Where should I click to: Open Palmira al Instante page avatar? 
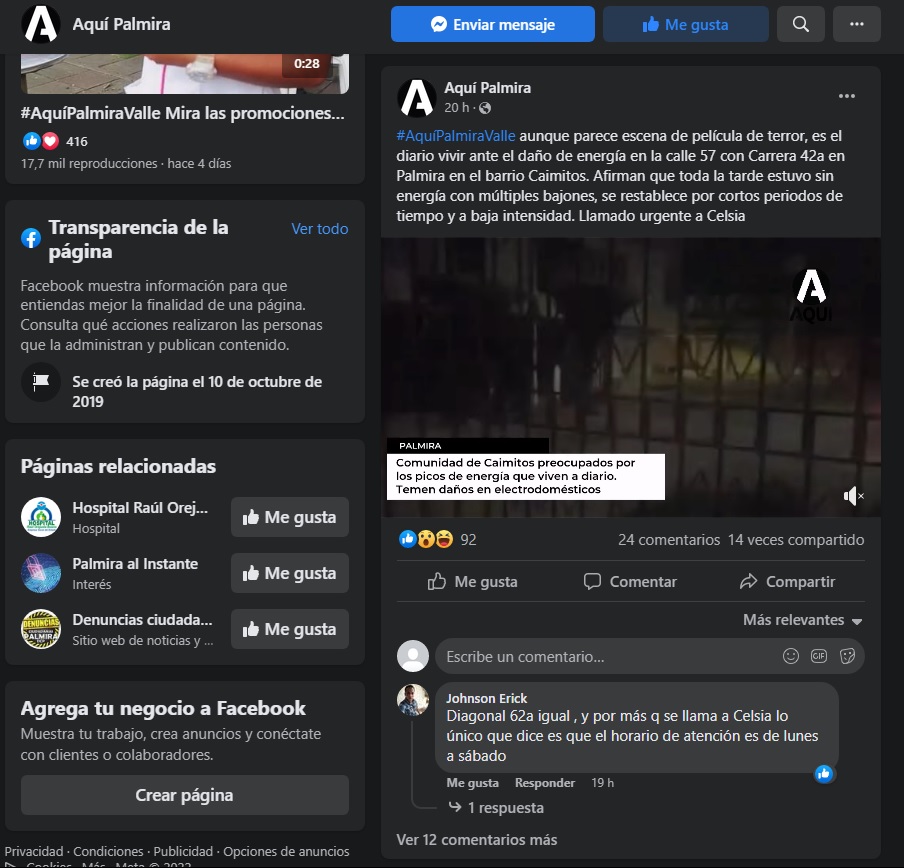(41, 573)
